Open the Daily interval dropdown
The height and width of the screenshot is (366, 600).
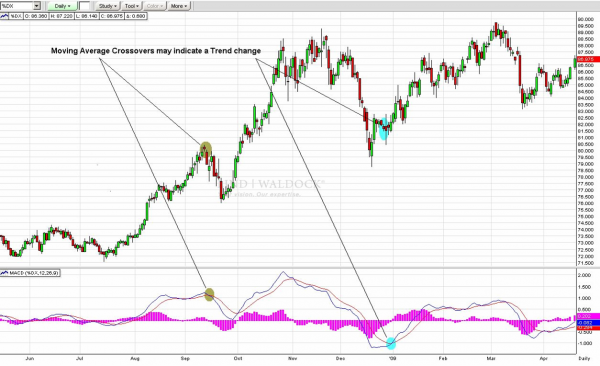62,6
